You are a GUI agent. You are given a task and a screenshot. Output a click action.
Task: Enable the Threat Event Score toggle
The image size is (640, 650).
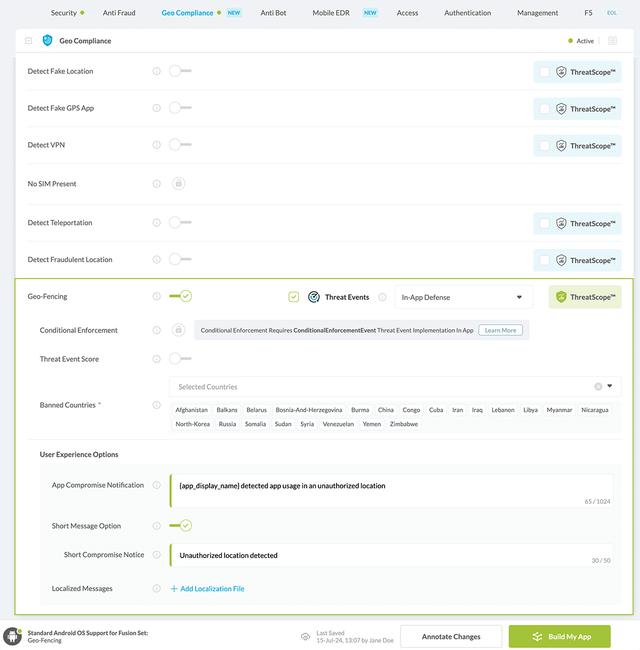pyautogui.click(x=179, y=358)
